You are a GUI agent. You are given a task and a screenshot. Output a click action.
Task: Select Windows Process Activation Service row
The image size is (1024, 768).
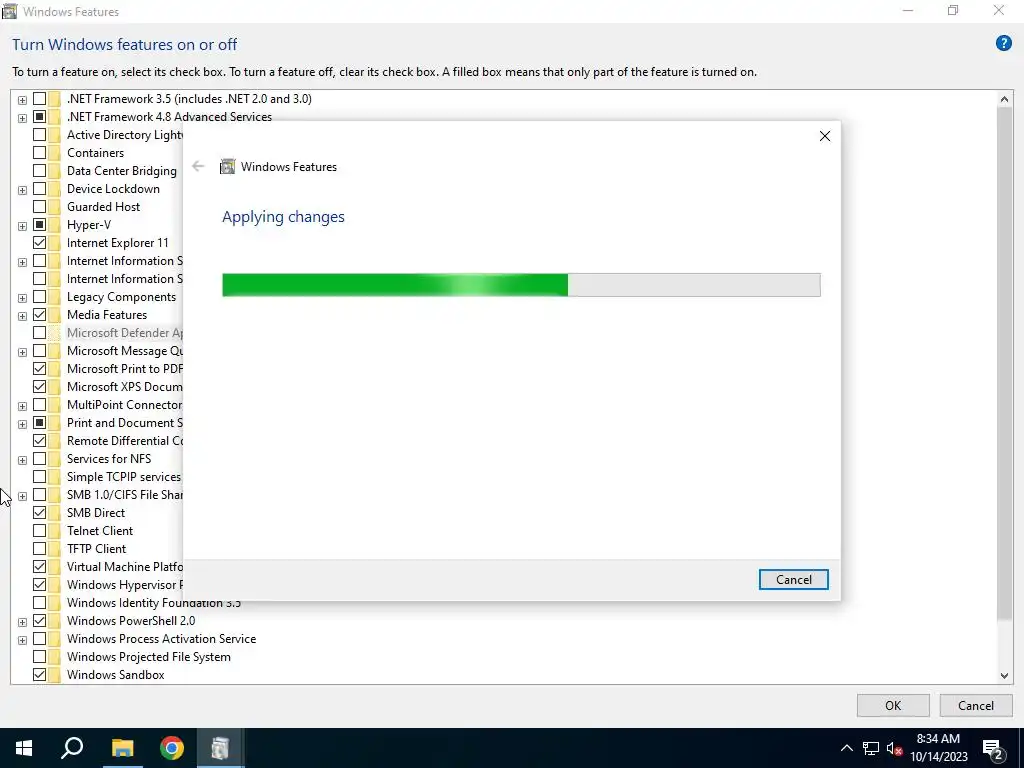click(161, 639)
